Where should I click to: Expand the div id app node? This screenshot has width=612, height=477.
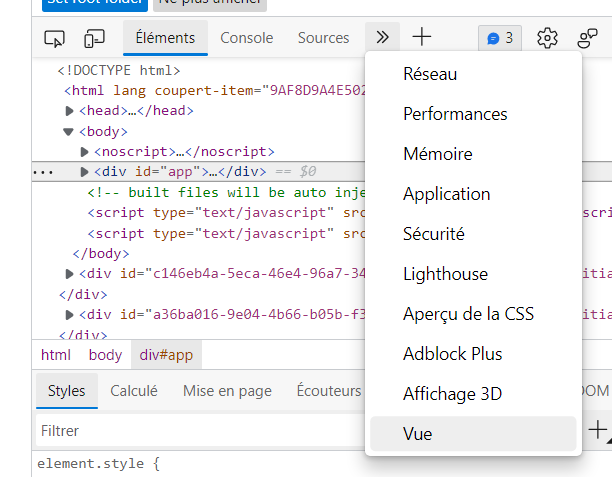[84, 172]
